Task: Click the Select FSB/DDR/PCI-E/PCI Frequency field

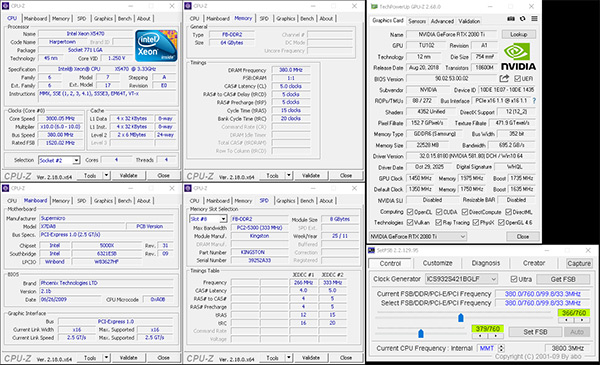Action: 543,303
